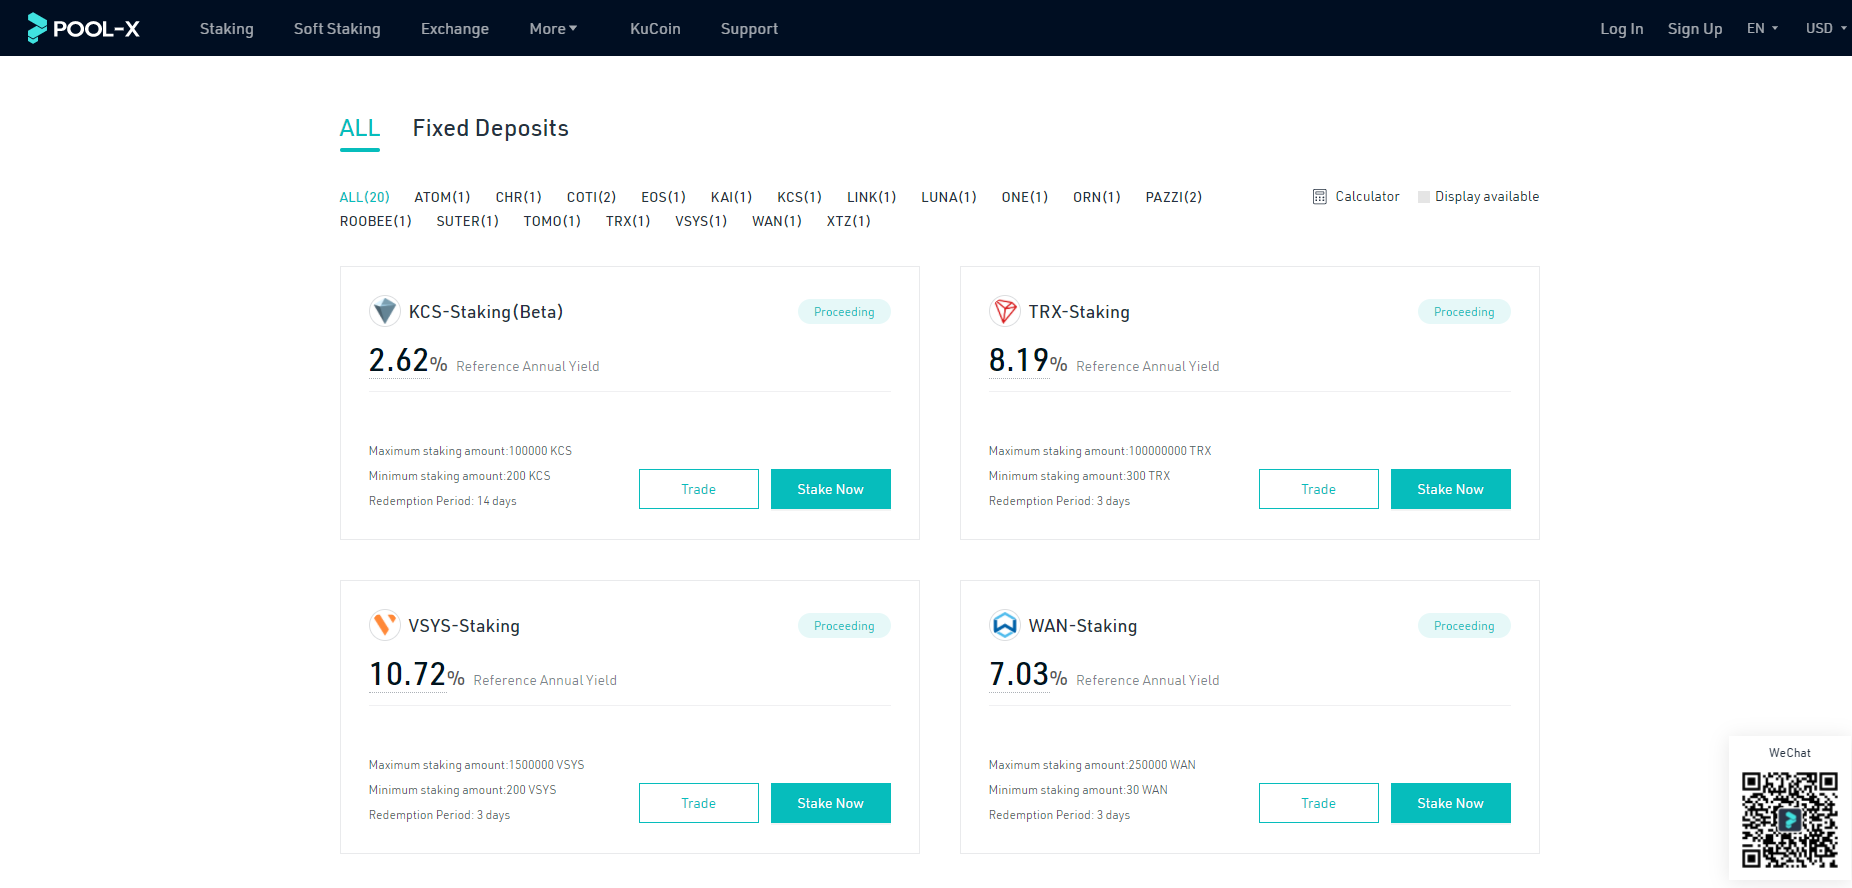Click the KCS-Staking(Beta) title
This screenshot has width=1852, height=888.
pyautogui.click(x=486, y=312)
